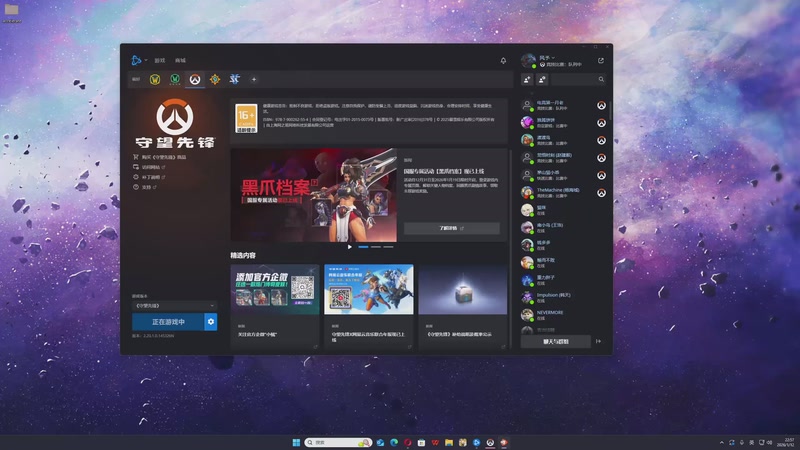The width and height of the screenshot is (800, 450).
Task: Open the patch notes link
Action: click(x=149, y=177)
